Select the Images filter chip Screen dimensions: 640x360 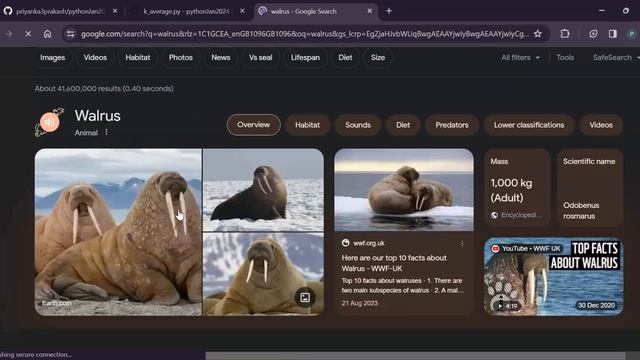point(53,58)
